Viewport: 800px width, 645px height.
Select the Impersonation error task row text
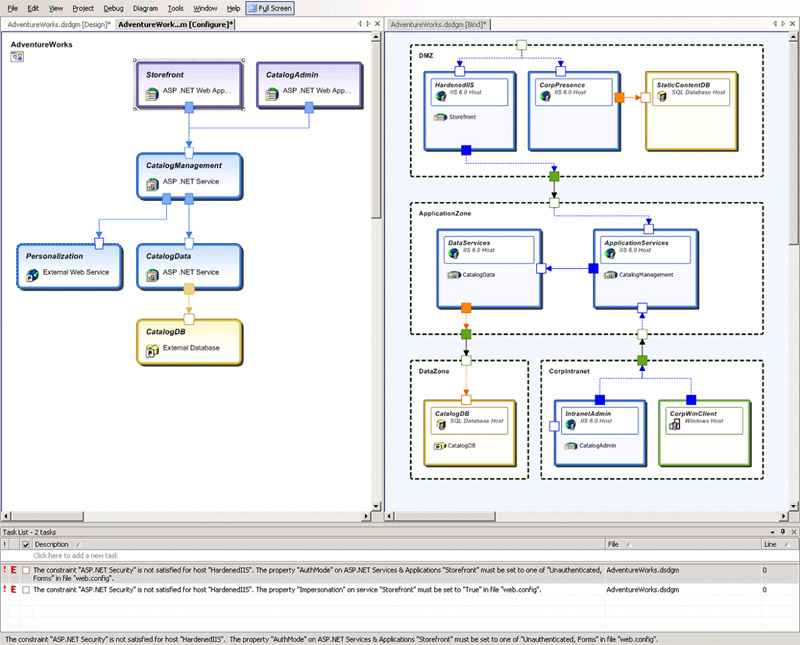(287, 589)
